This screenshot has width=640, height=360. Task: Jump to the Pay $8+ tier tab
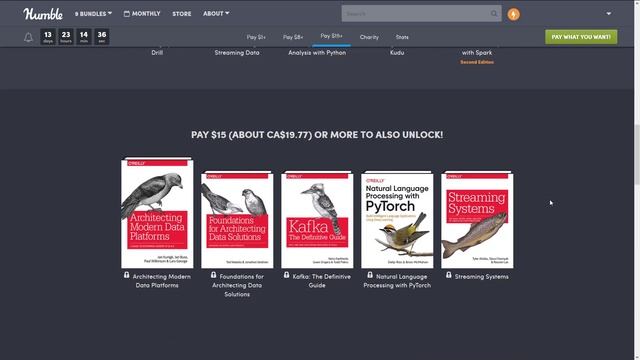pos(293,37)
